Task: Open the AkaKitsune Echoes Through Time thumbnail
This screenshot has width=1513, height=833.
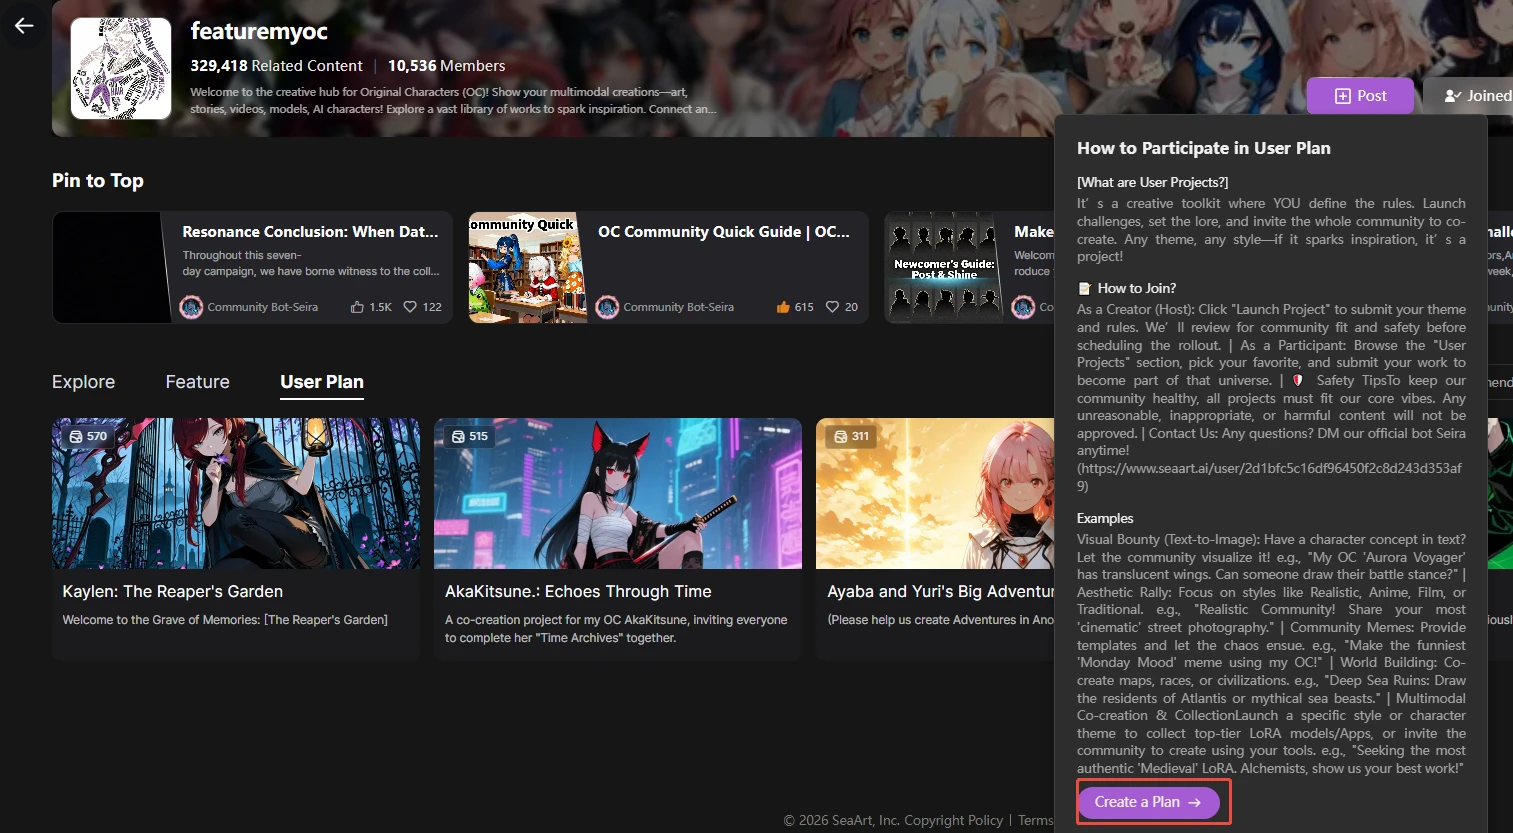Action: (x=617, y=493)
